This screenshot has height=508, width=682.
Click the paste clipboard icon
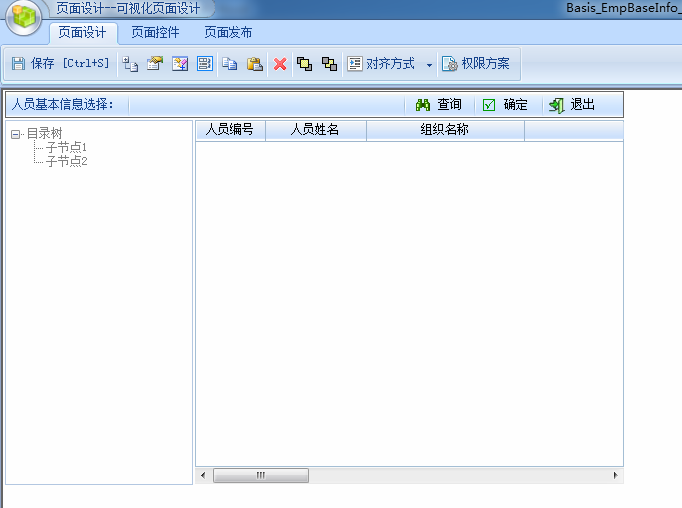tap(254, 64)
